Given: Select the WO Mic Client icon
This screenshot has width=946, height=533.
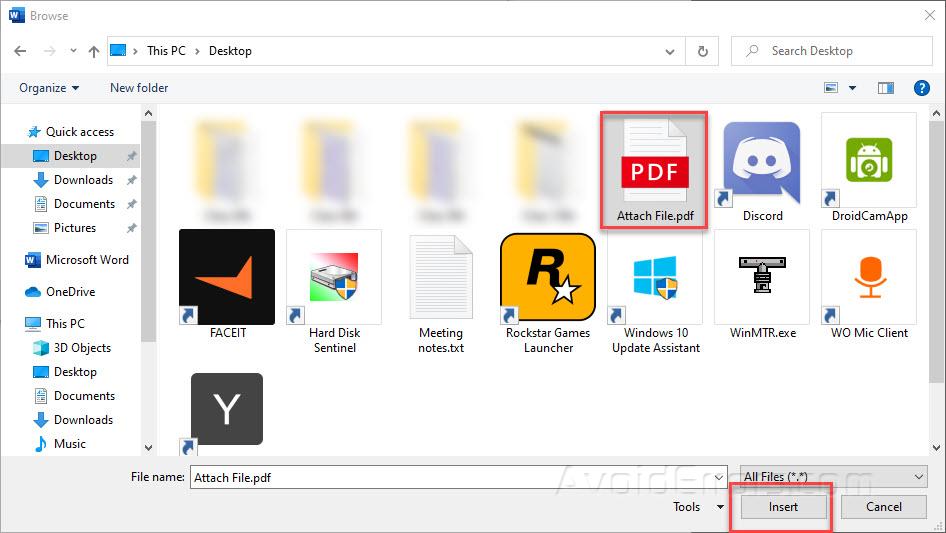Looking at the screenshot, I should click(x=868, y=277).
